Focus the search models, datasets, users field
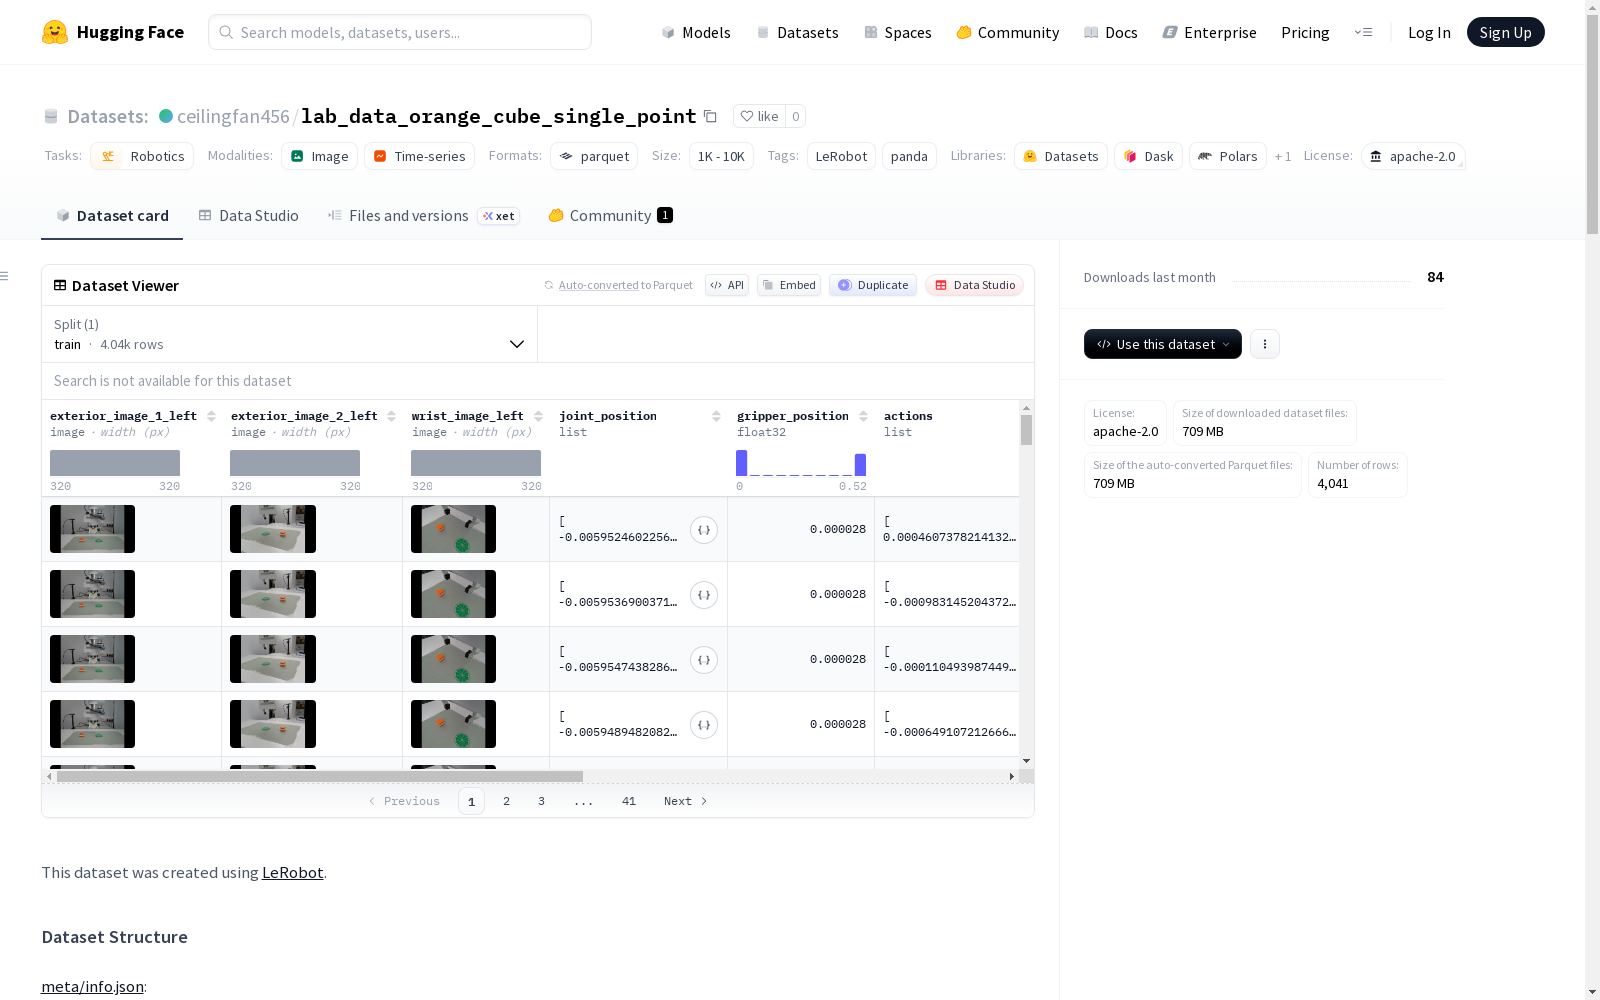1600x1000 pixels. pos(400,32)
